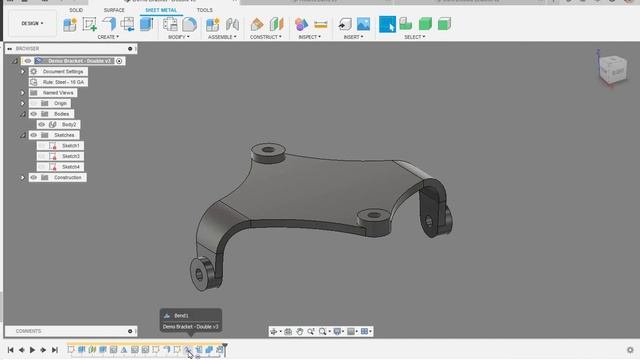
Task: Click the Bend1 feature in timeline
Action: tap(188, 350)
